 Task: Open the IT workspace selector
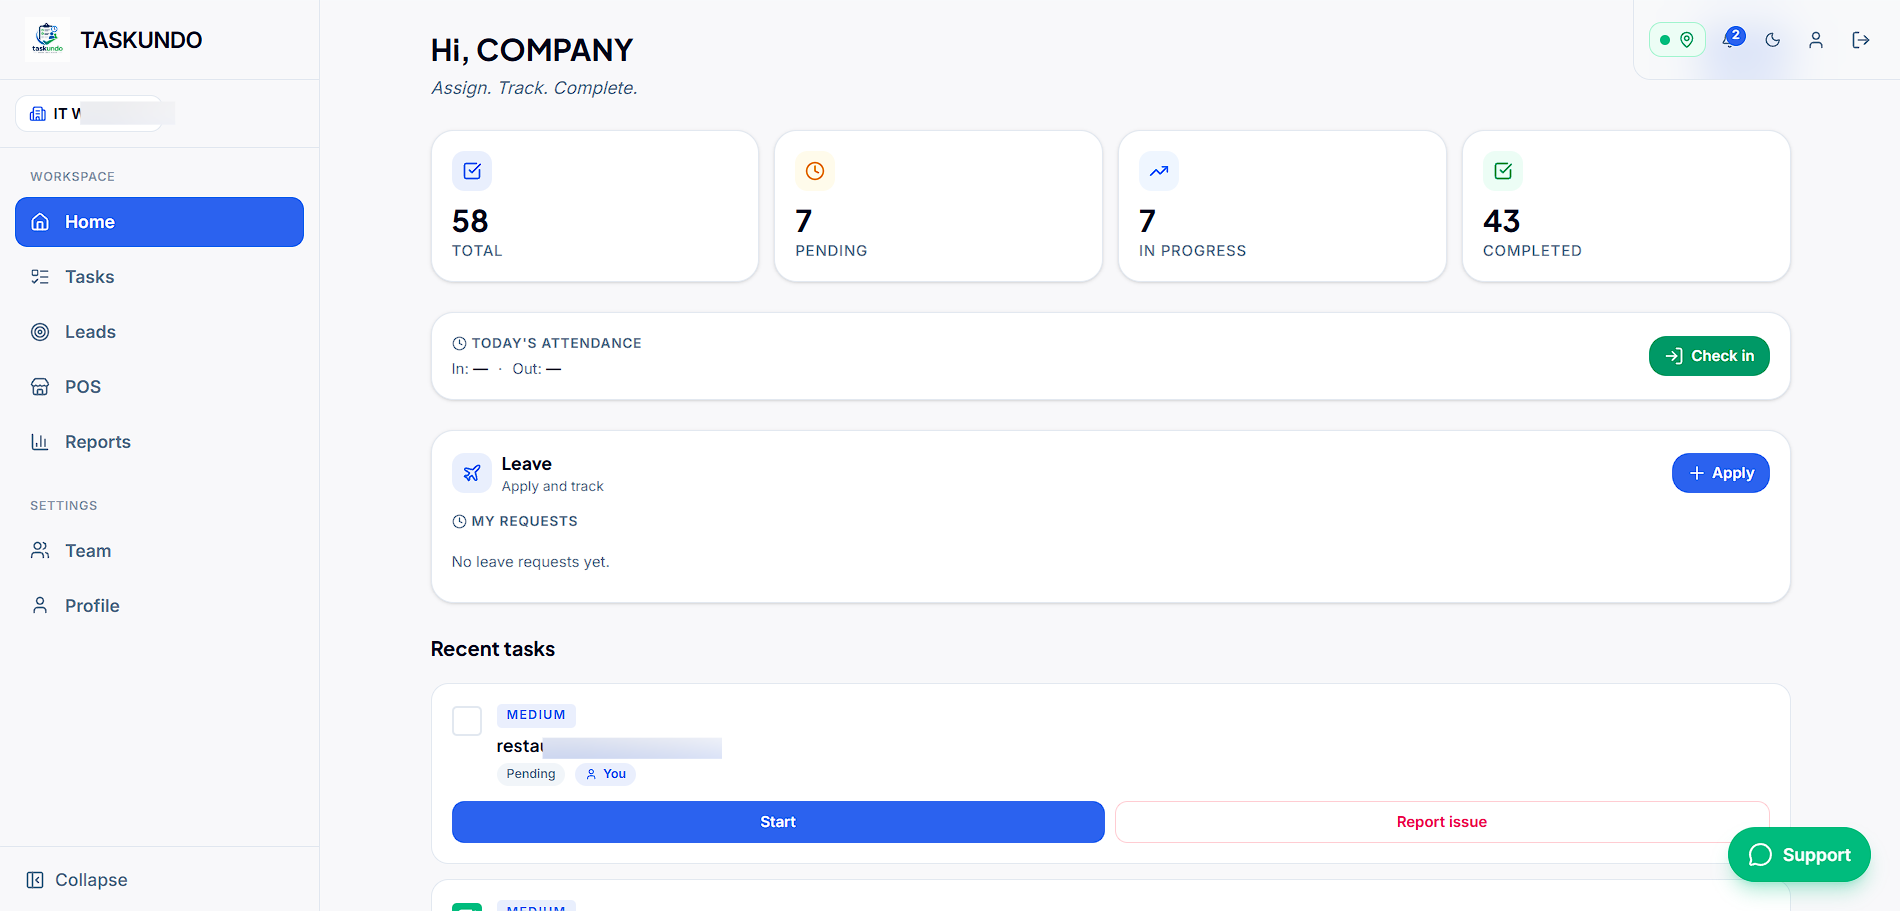pos(90,113)
